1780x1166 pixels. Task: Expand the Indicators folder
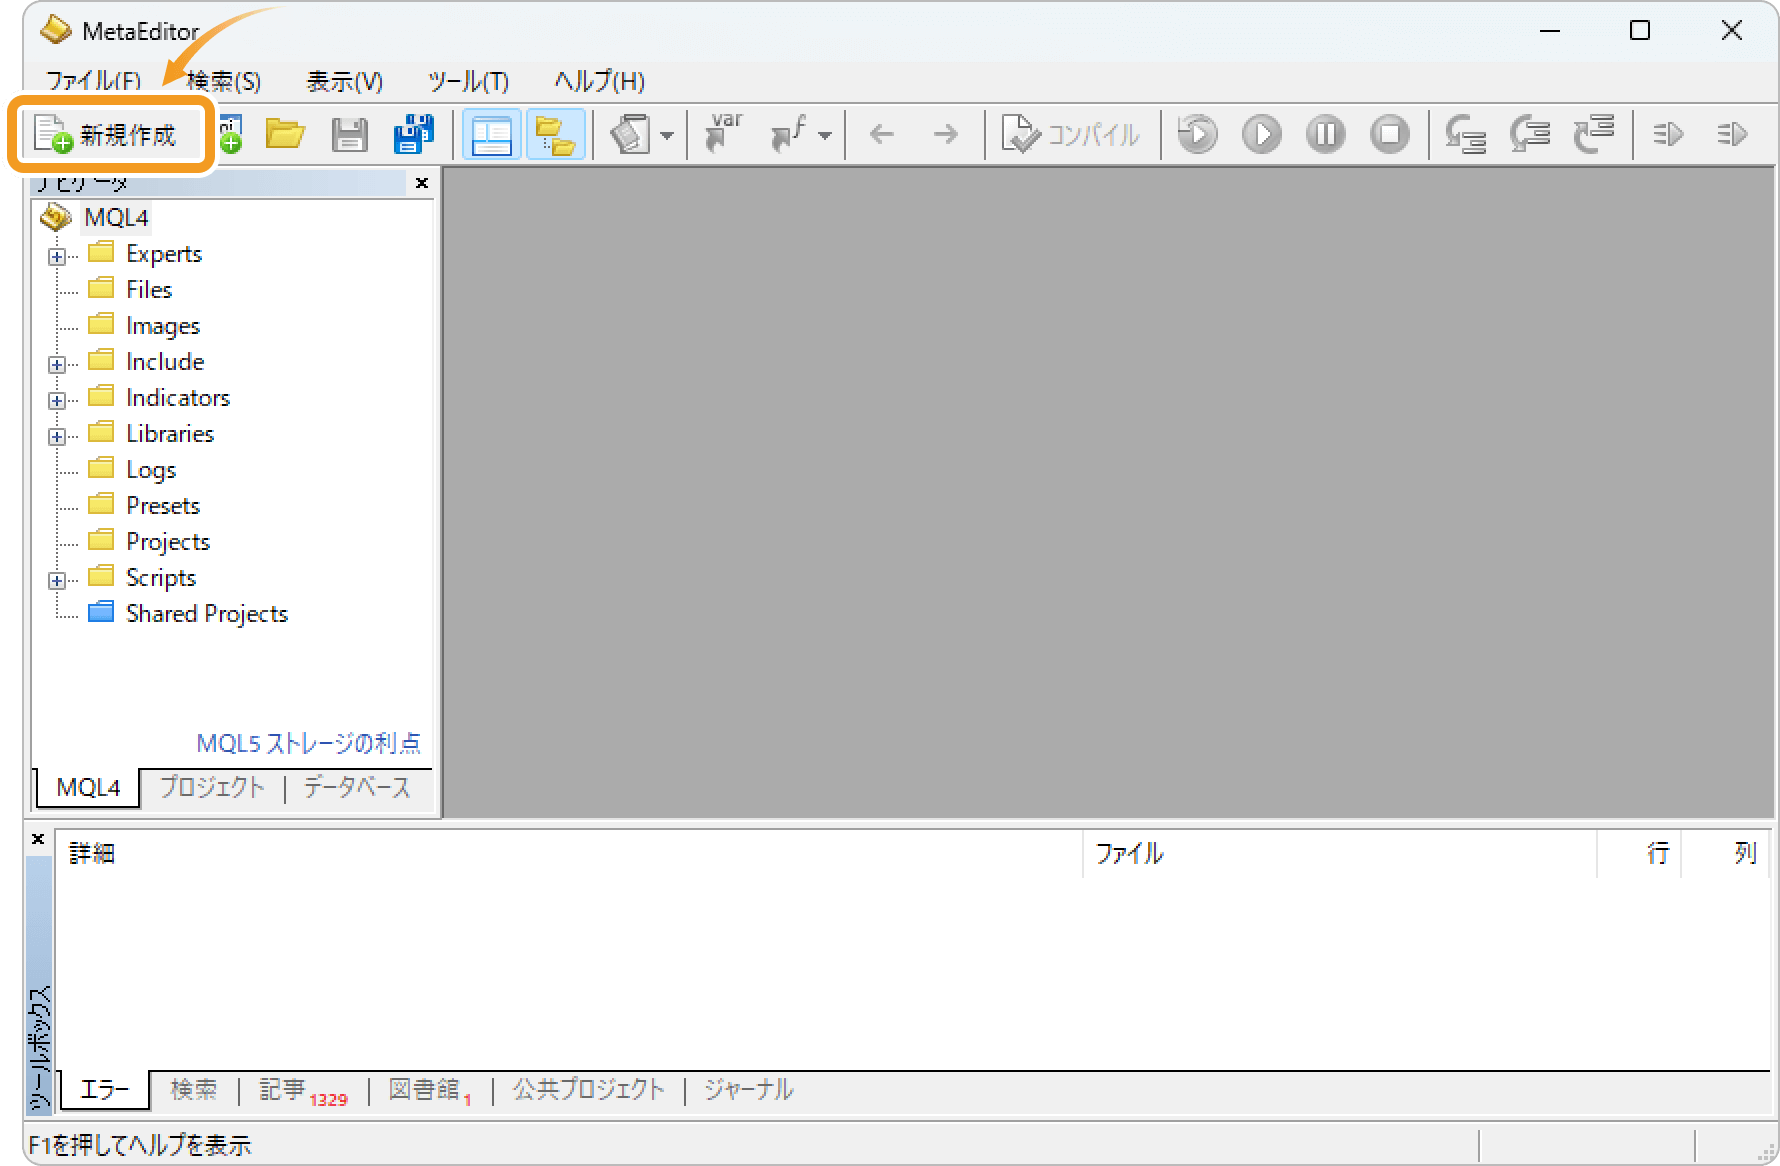point(57,400)
